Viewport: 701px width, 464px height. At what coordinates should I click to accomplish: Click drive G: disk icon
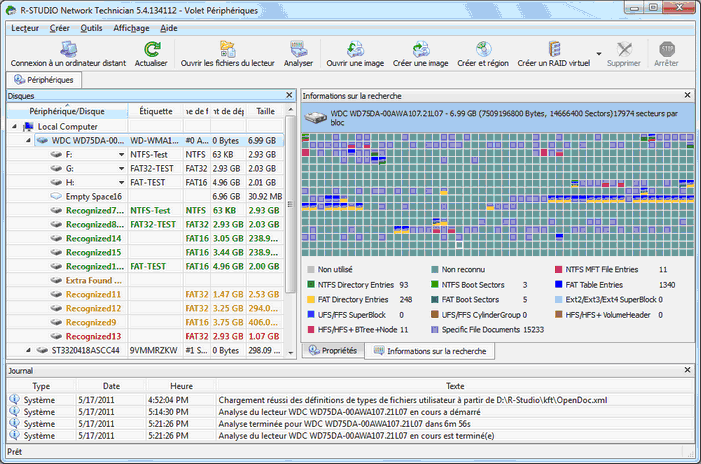coord(56,168)
